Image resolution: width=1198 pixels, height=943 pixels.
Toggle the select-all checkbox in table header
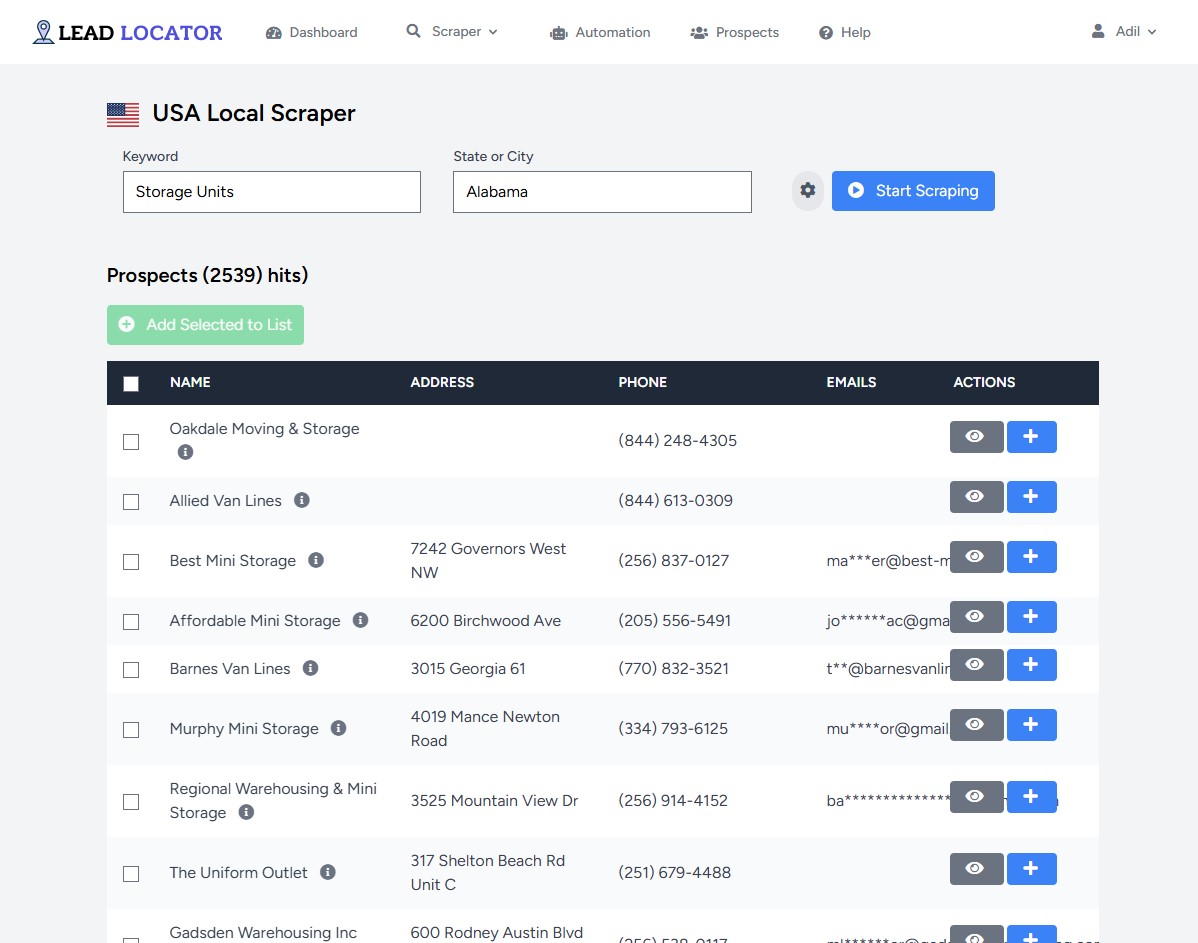click(131, 383)
